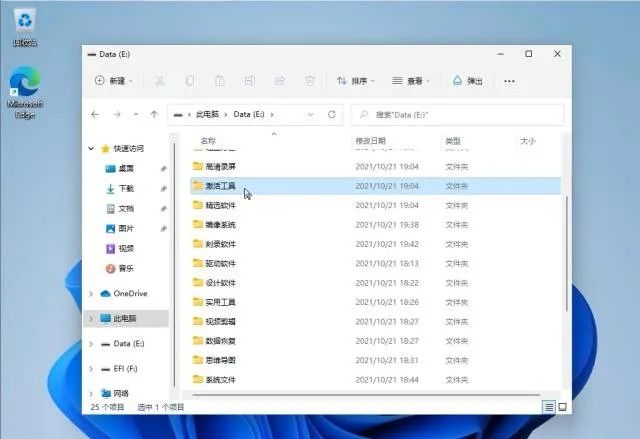The height and width of the screenshot is (439, 640).
Task: Select the 镜像系统 folder
Action: [376, 225]
